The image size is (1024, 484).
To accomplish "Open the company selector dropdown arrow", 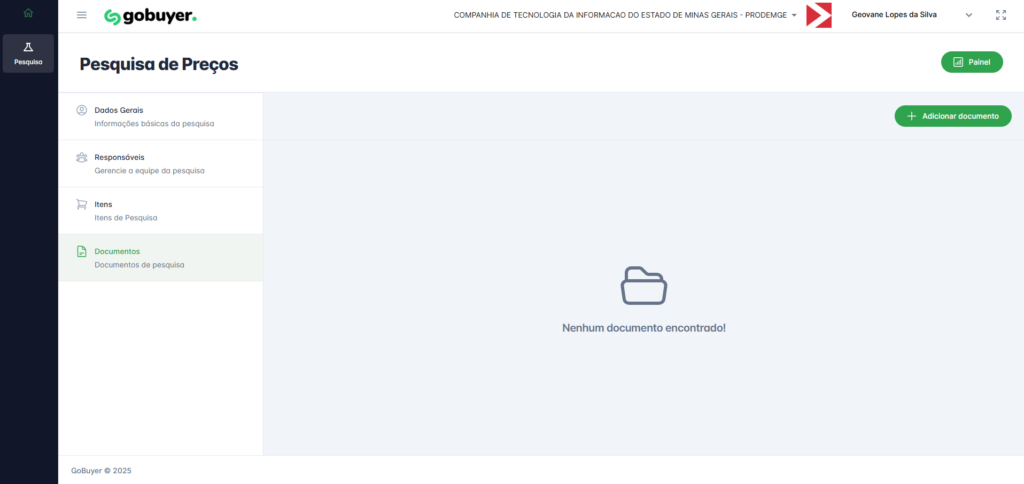I will (x=794, y=16).
